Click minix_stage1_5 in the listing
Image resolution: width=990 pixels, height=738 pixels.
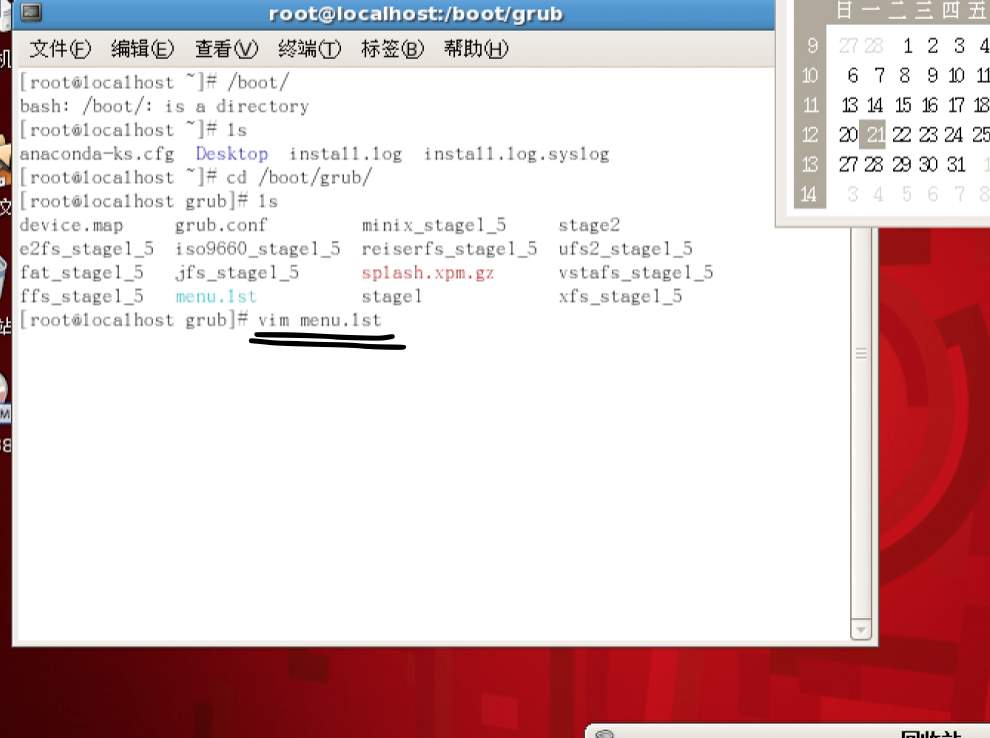tap(434, 225)
